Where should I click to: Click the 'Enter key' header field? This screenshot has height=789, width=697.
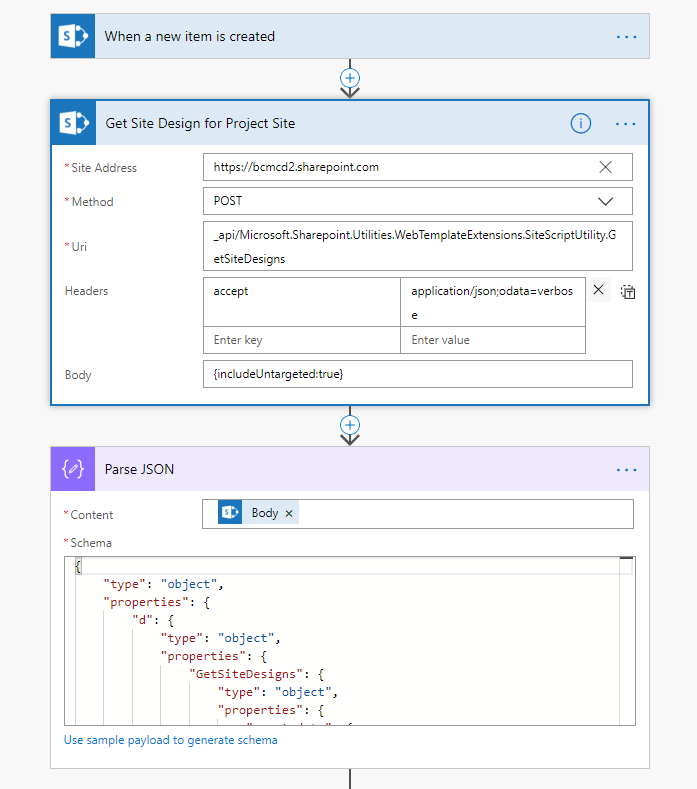(x=301, y=340)
